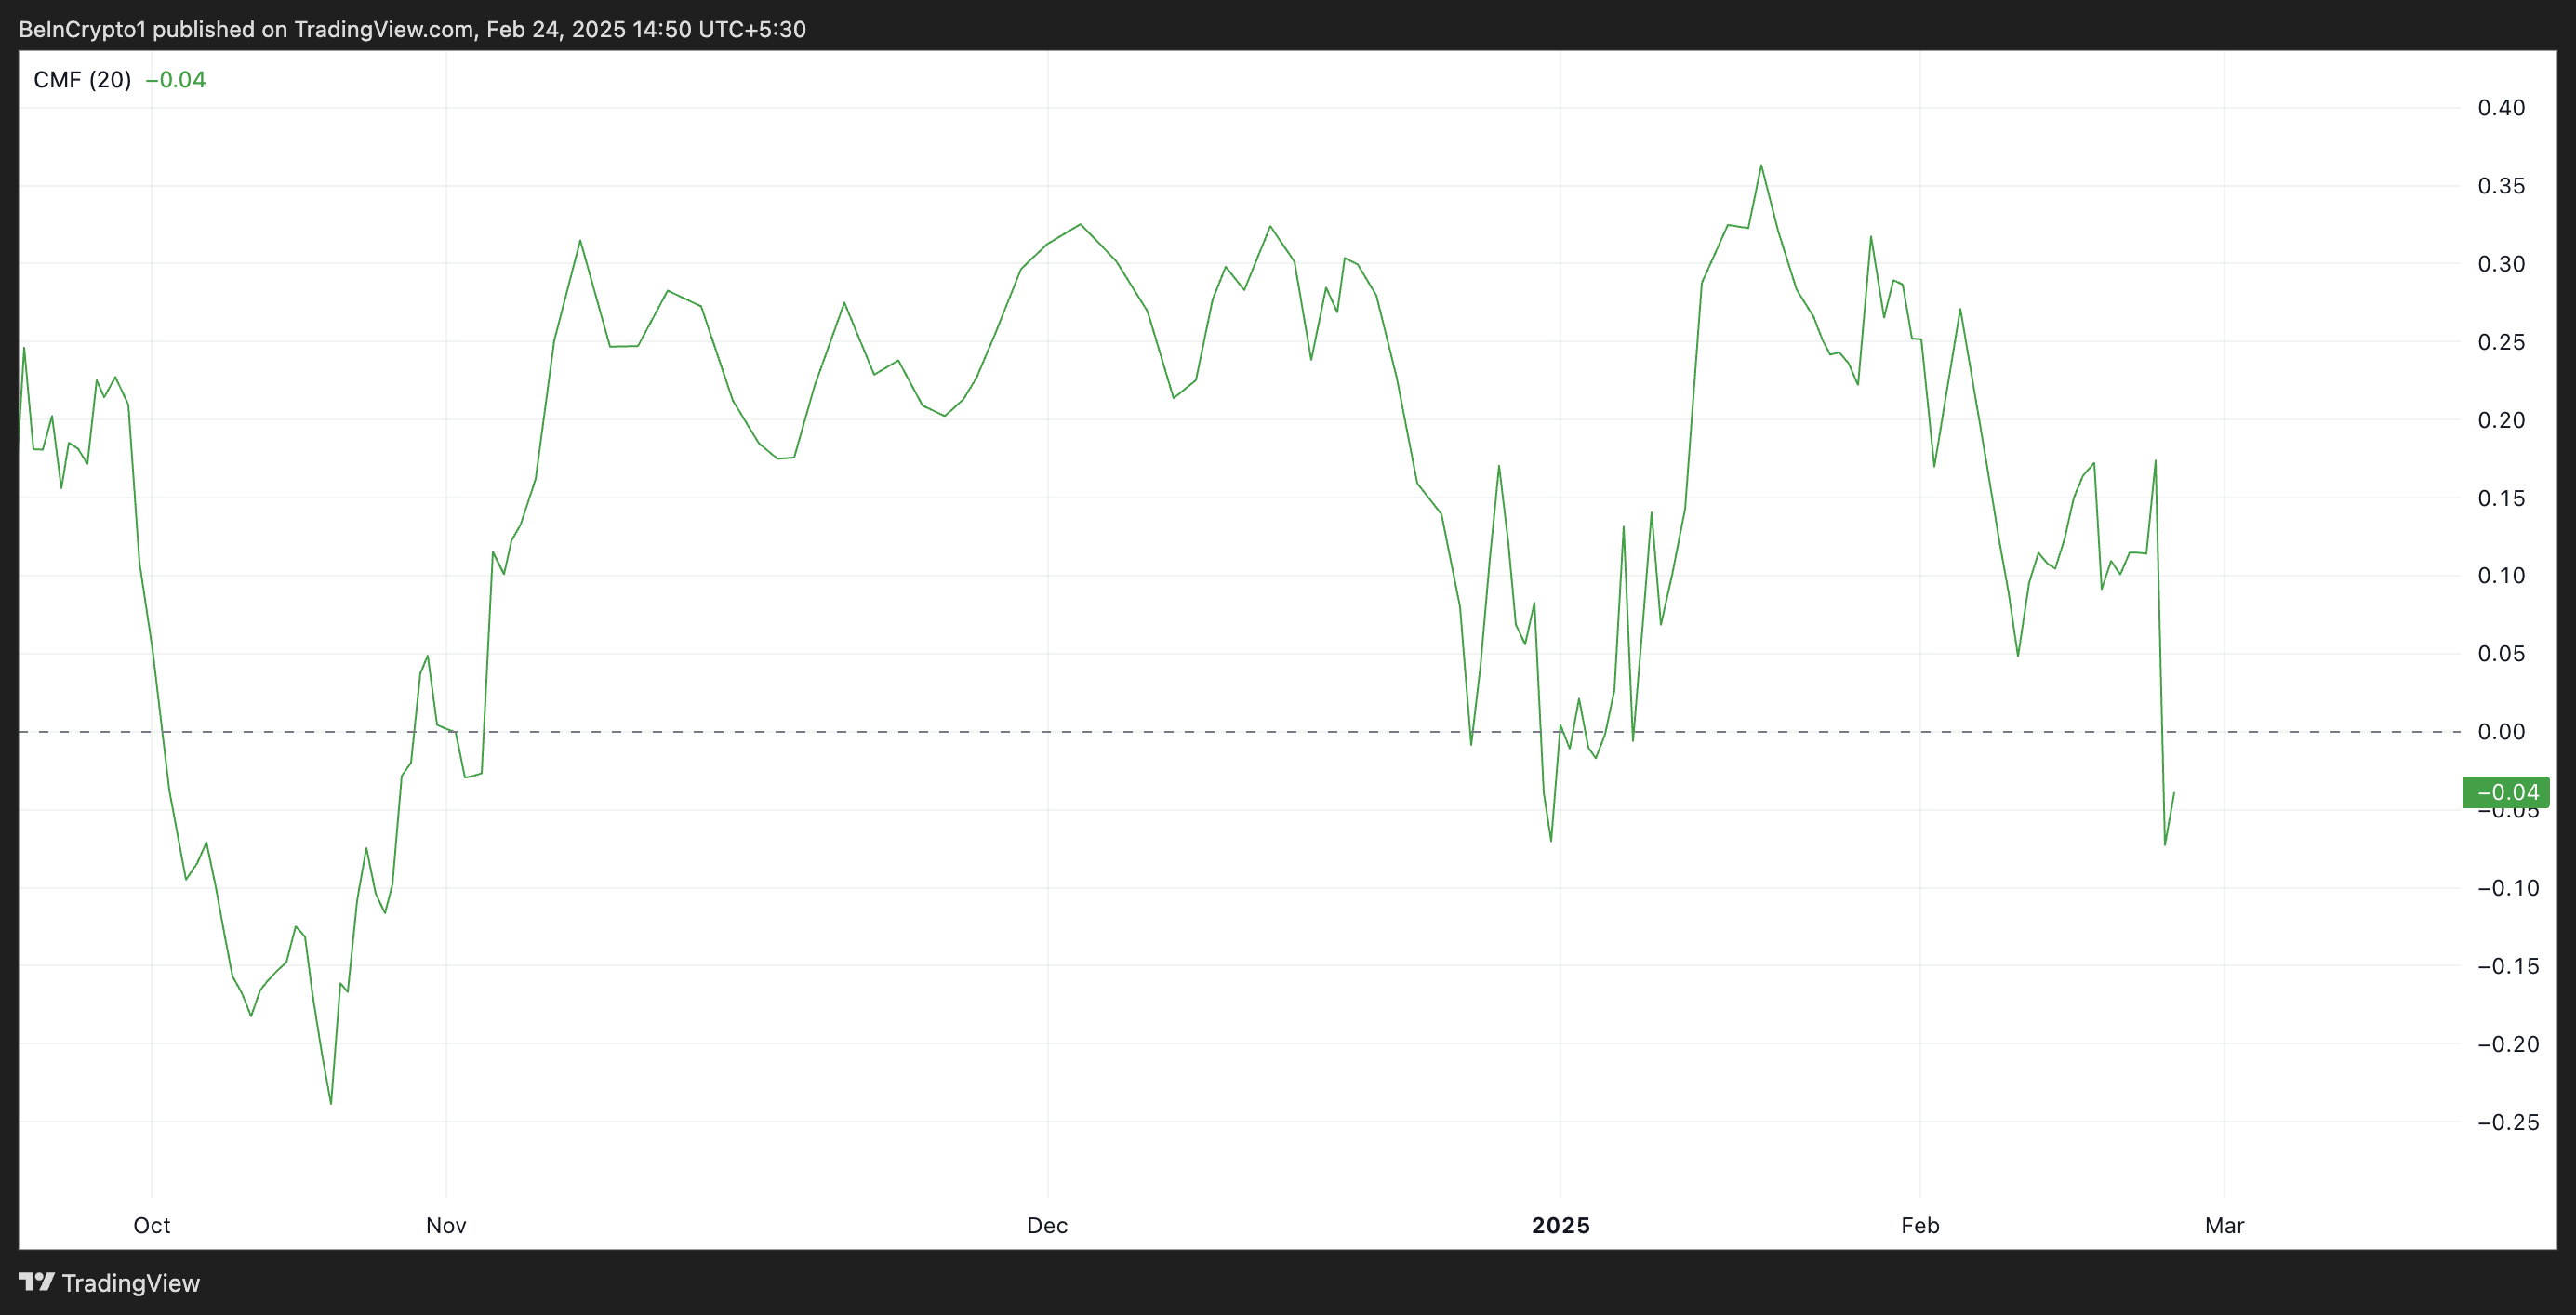The height and width of the screenshot is (1315, 2576).
Task: Click the -0.10 value on price scale
Action: pos(2508,888)
